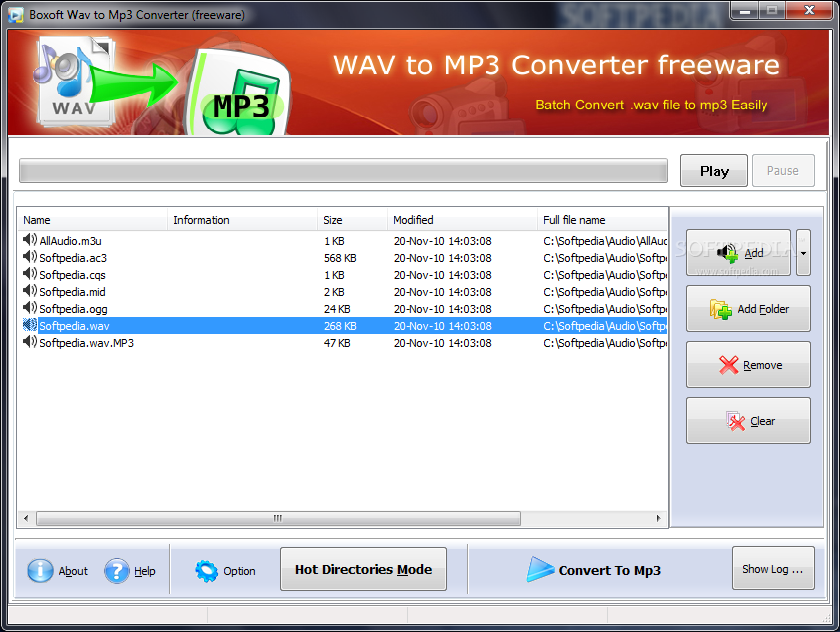
Task: Sort by the Name column header
Action: 93,220
